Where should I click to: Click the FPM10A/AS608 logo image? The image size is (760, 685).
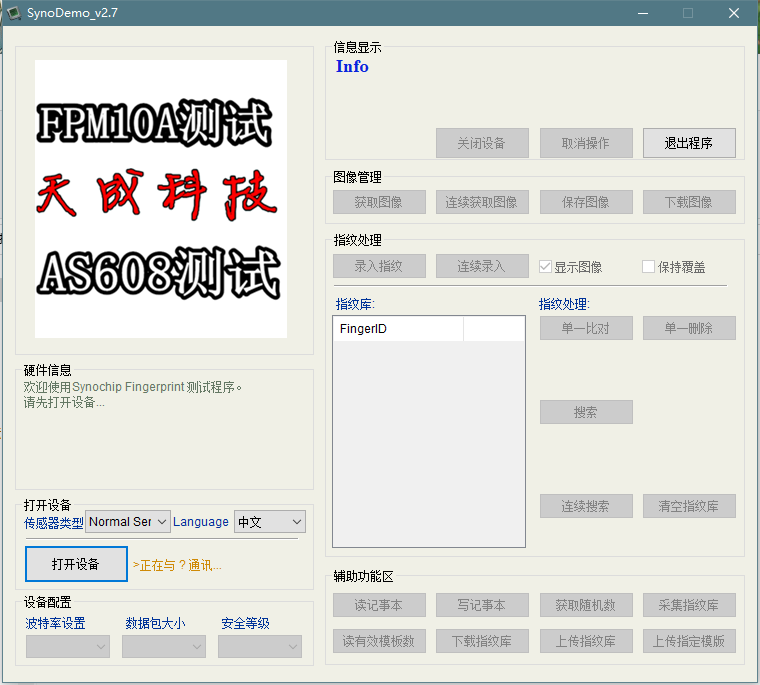(x=161, y=199)
